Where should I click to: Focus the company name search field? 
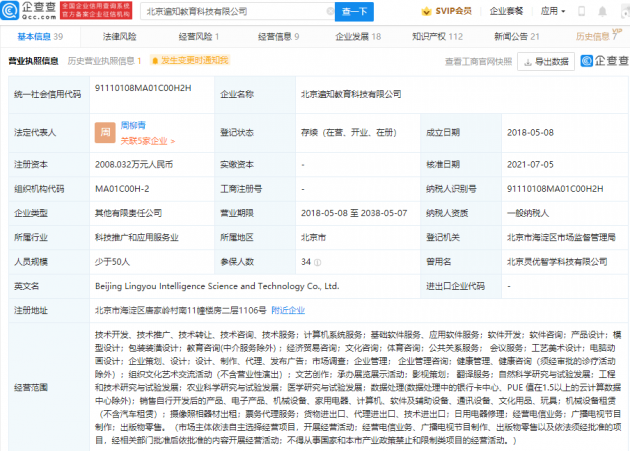[237, 12]
